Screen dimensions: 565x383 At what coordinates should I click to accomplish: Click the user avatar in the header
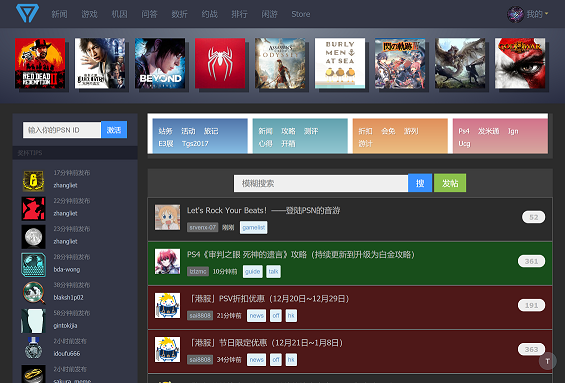515,14
